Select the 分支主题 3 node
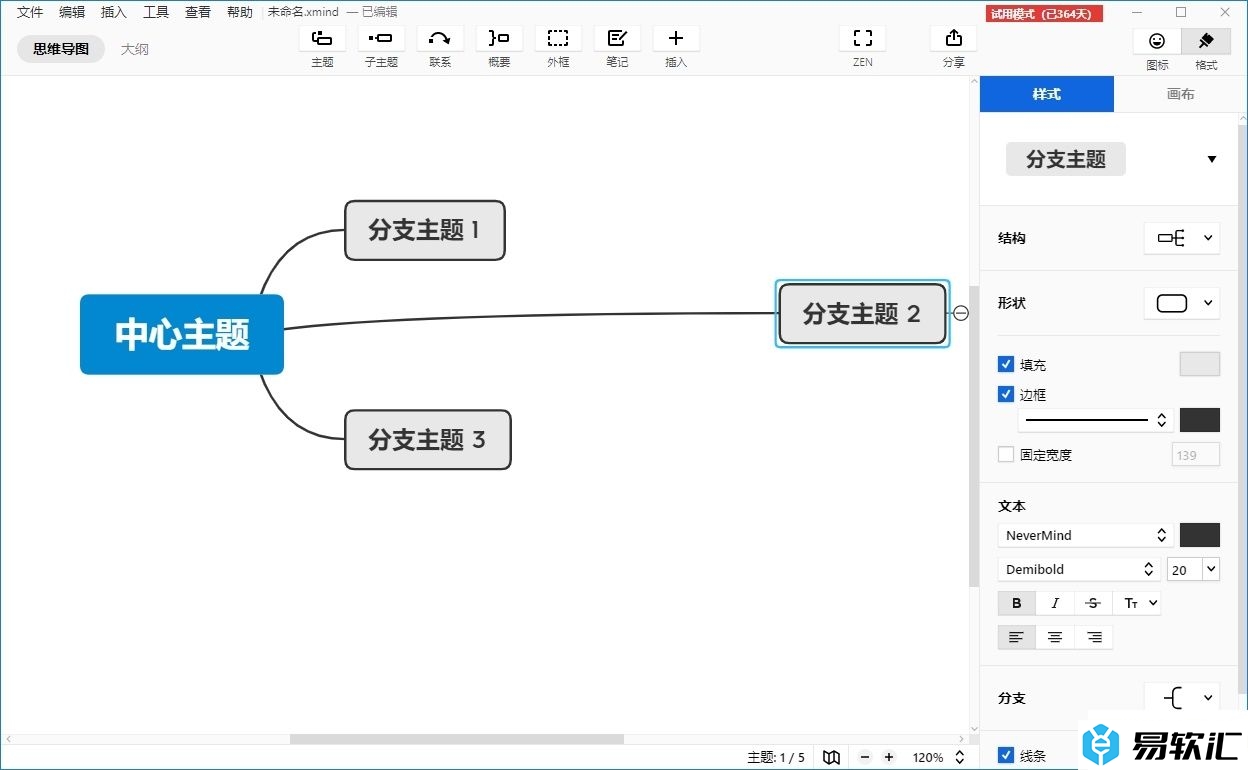1248x770 pixels. click(428, 439)
